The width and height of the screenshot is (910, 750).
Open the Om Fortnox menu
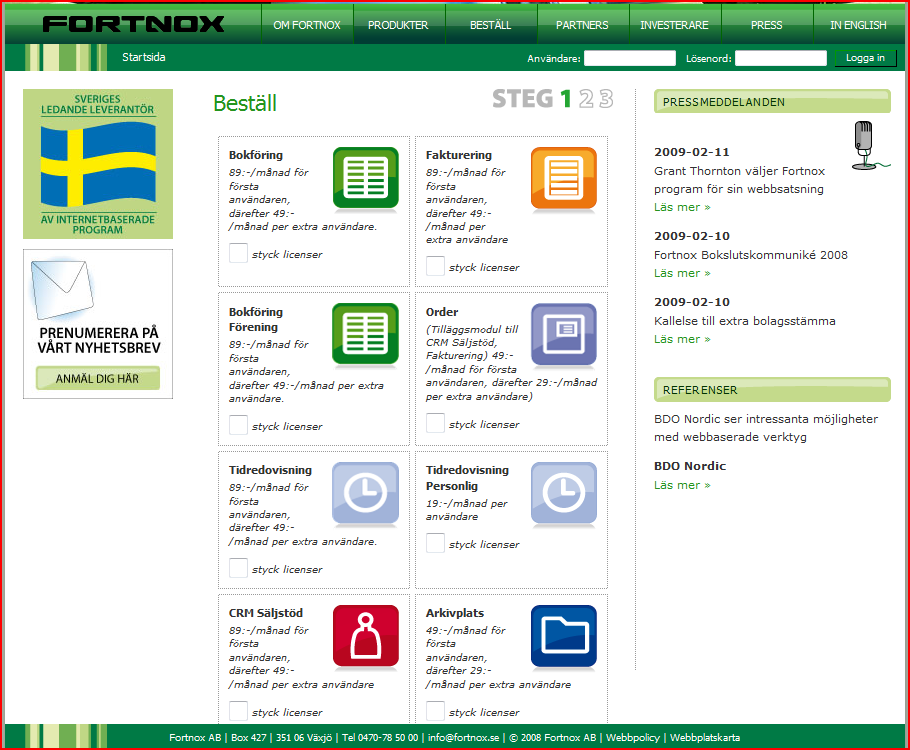point(307,25)
